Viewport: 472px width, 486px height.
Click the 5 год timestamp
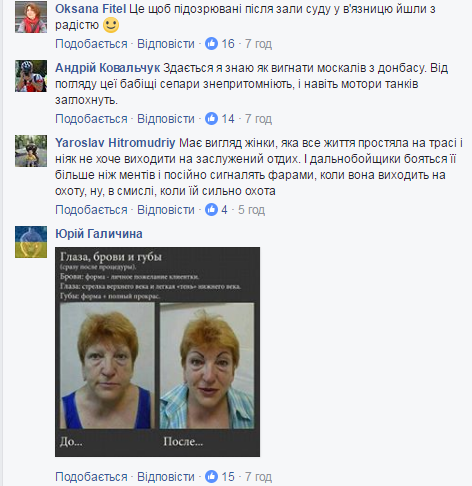coord(251,210)
